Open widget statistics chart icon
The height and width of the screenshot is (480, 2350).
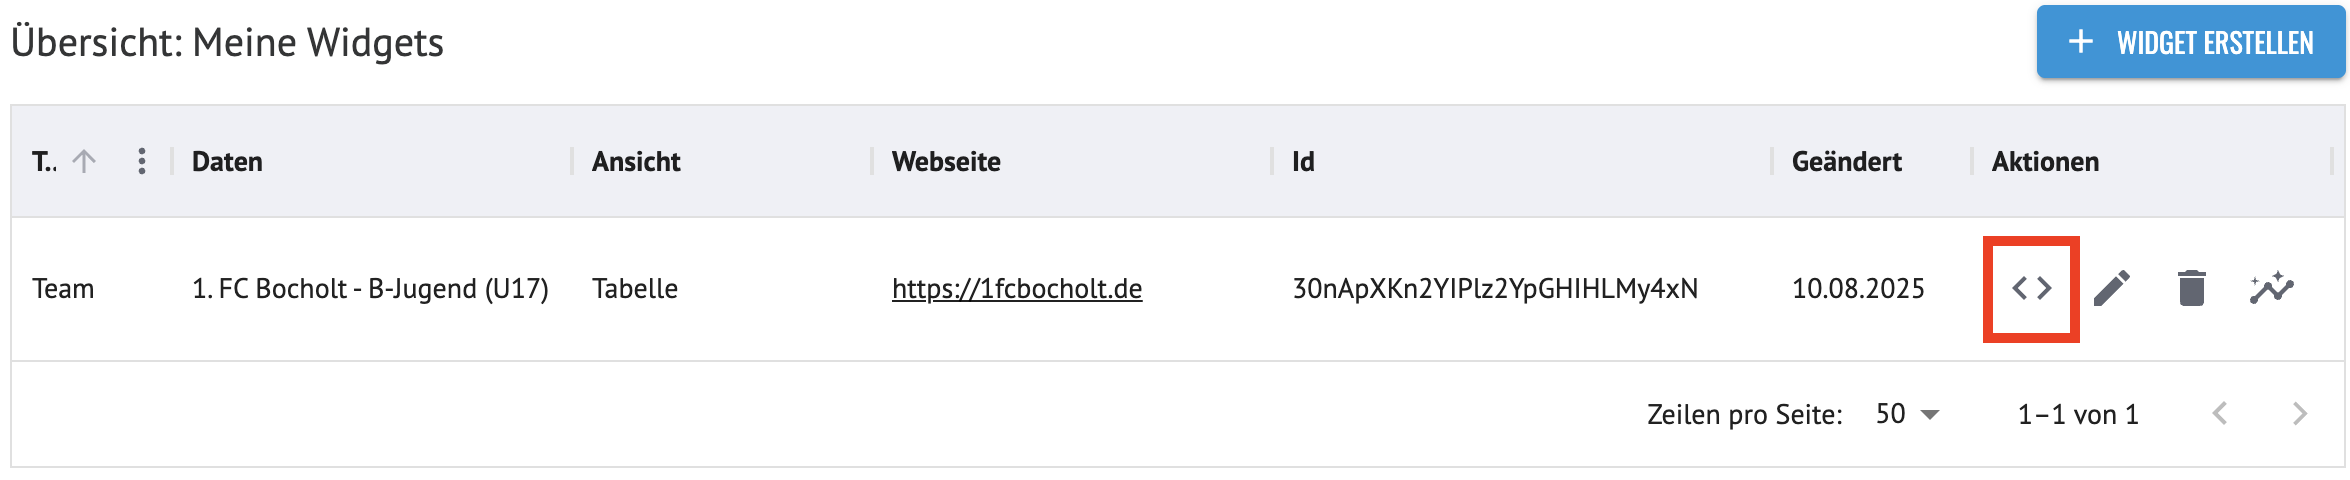2271,289
